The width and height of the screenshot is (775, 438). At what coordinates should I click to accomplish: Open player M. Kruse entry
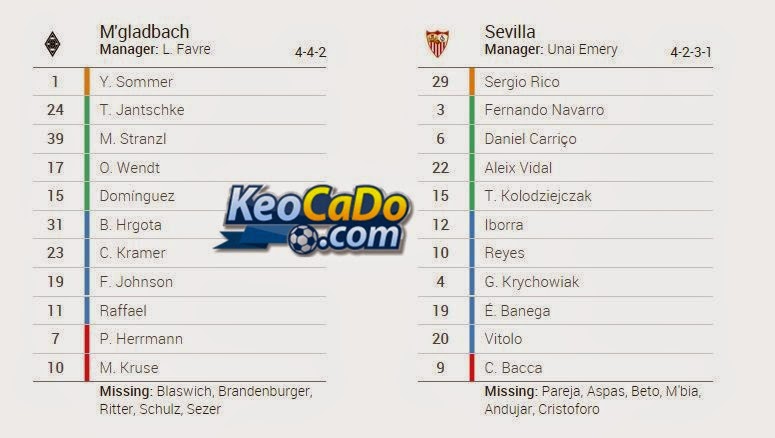129,368
